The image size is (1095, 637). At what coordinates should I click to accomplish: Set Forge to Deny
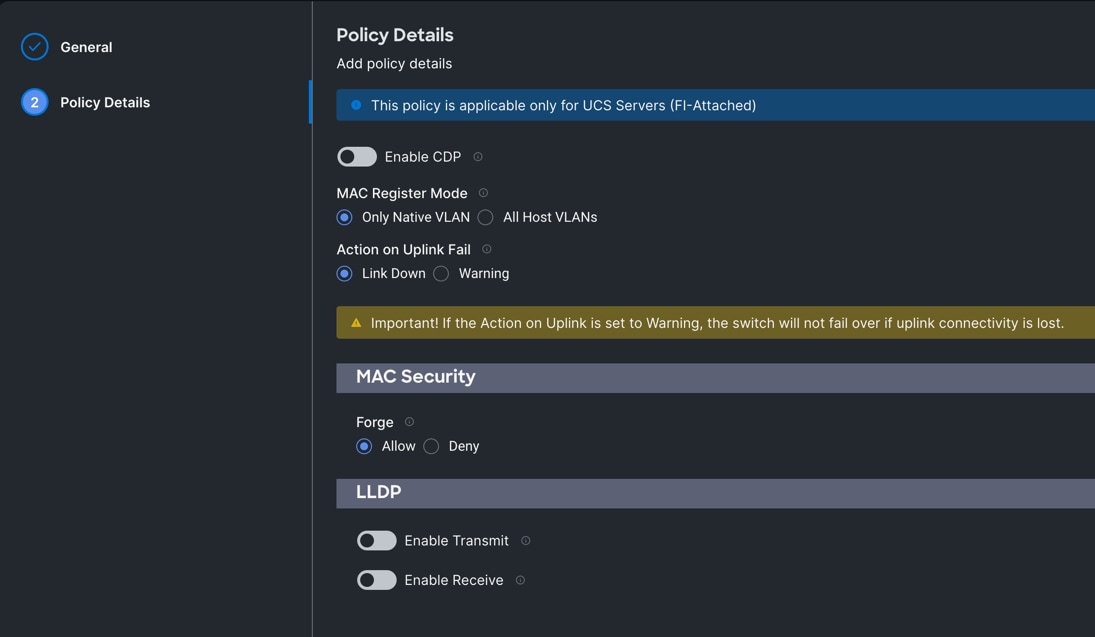click(x=431, y=446)
